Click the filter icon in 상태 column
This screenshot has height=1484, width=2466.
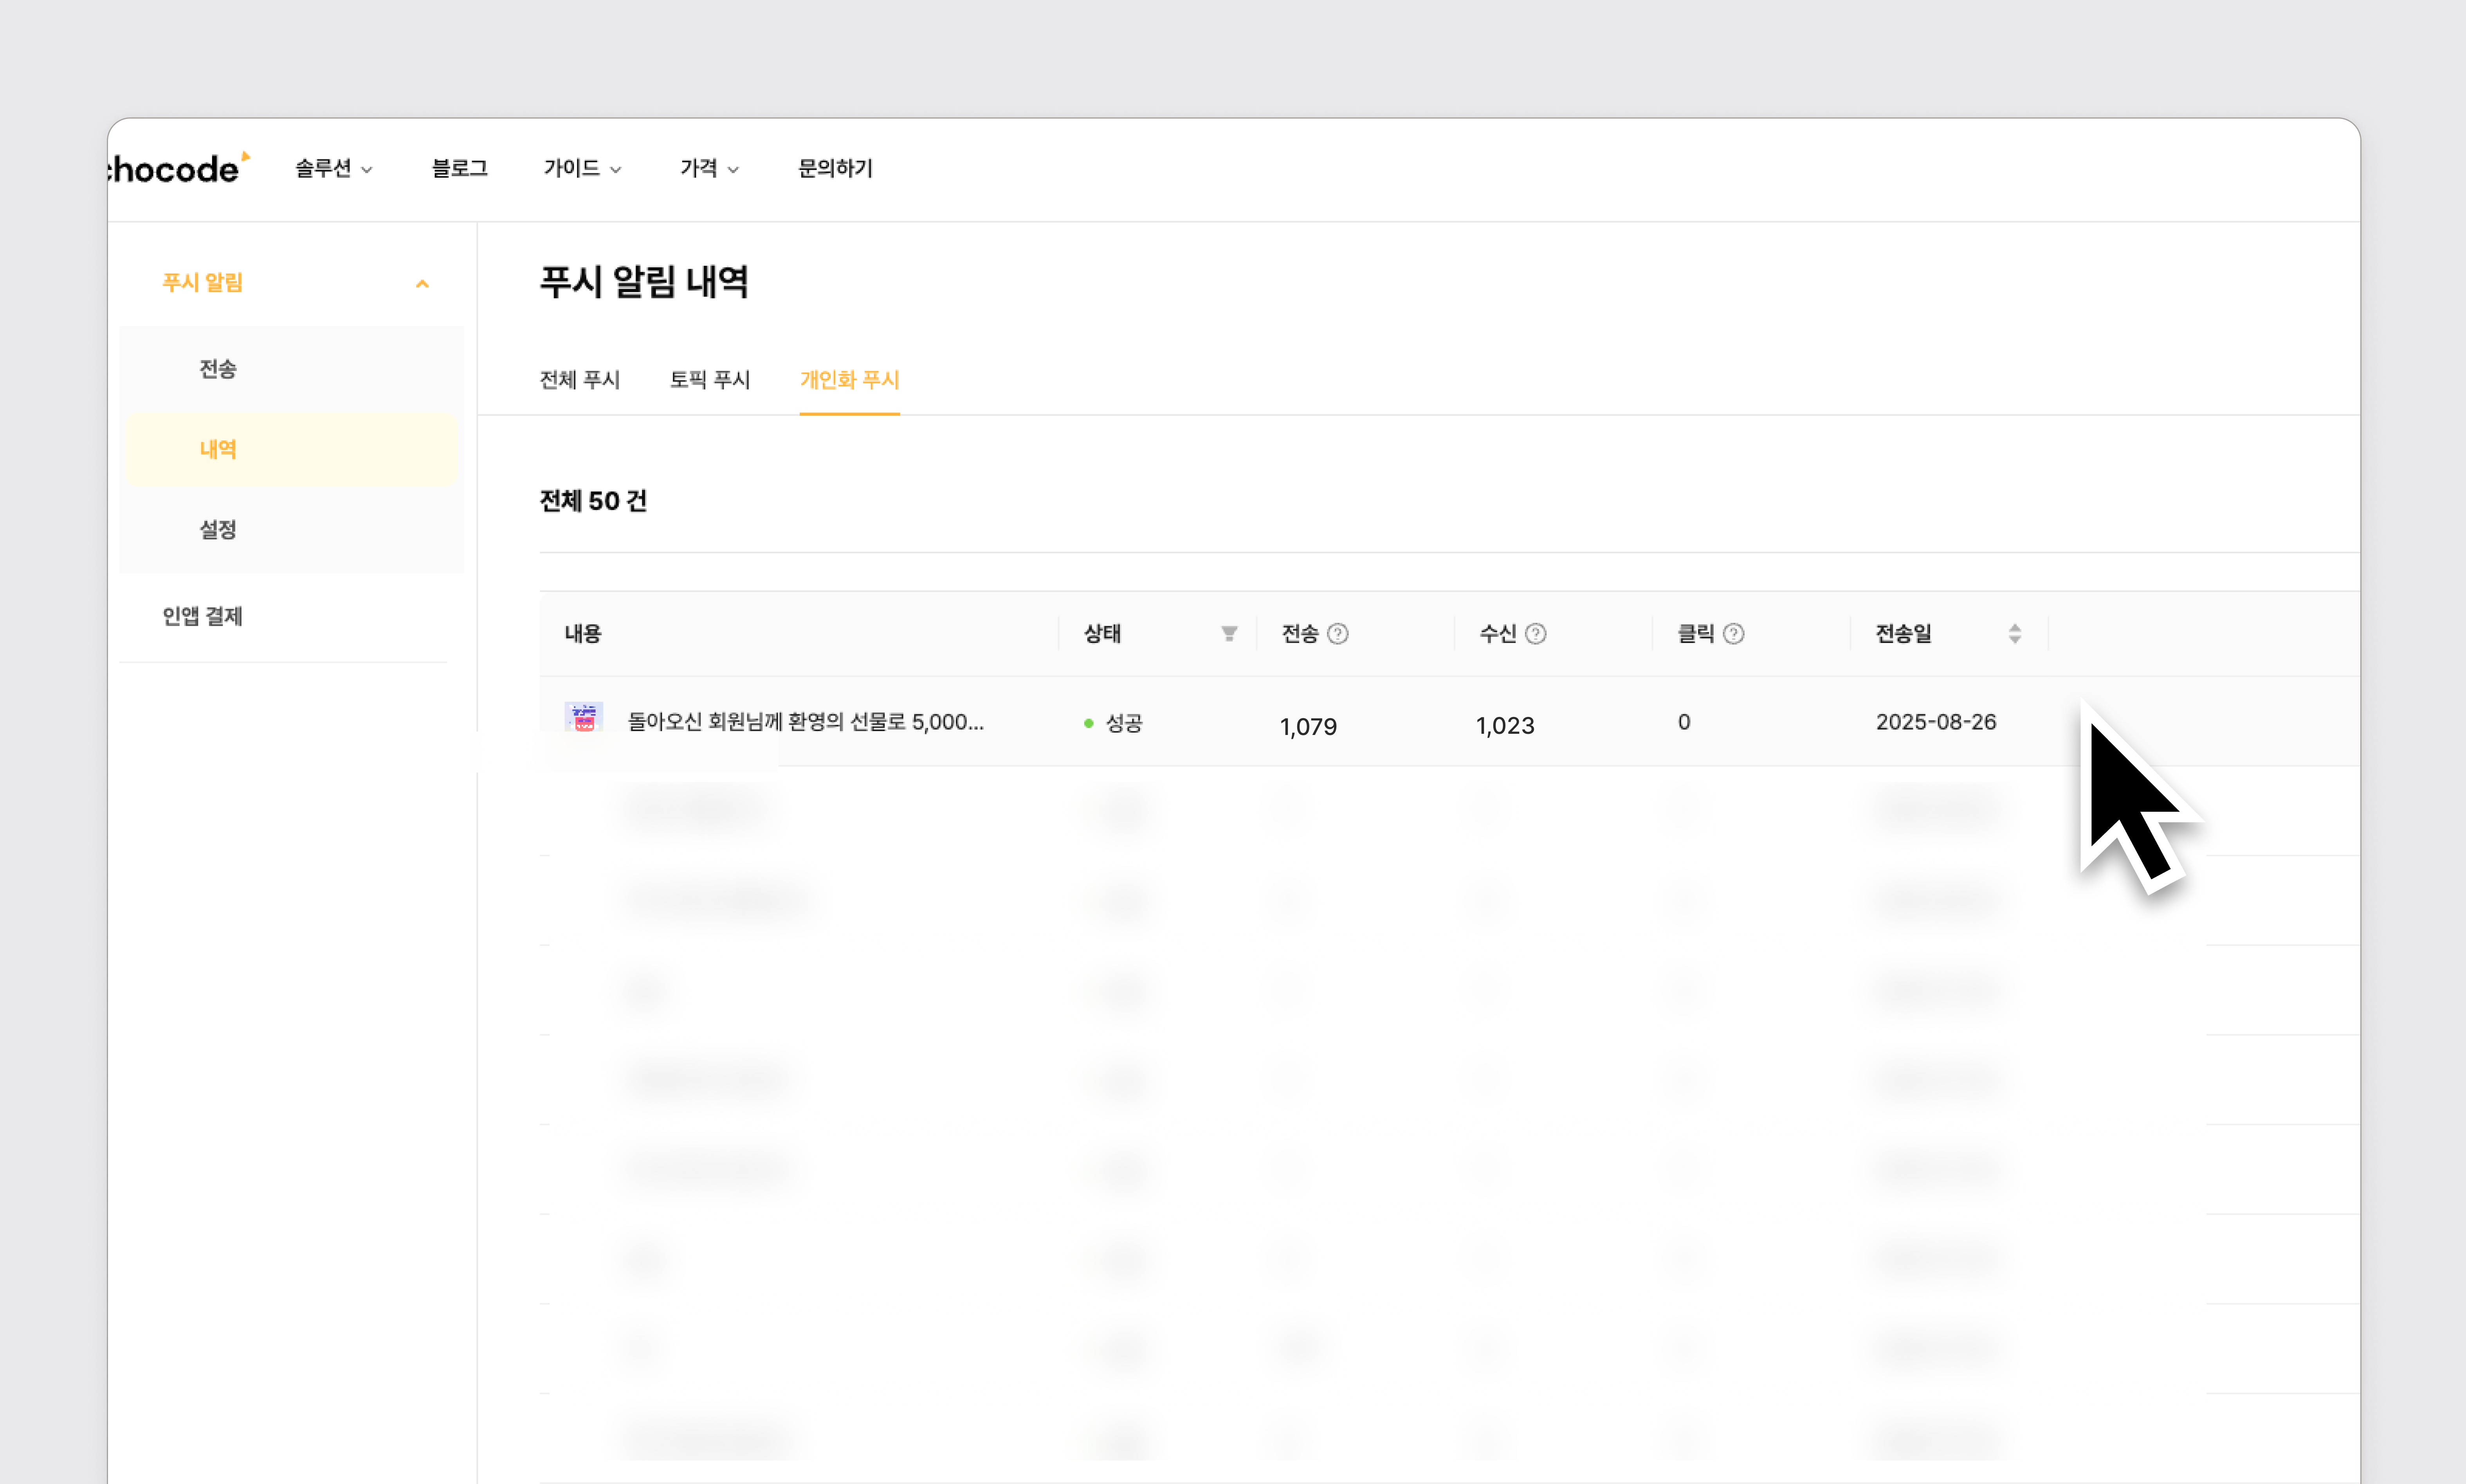pos(1229,633)
